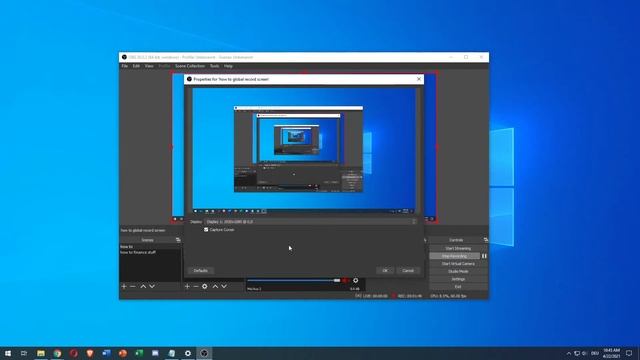Adjust the audio mixer volume slider
The image size is (640, 360).
coord(294,280)
